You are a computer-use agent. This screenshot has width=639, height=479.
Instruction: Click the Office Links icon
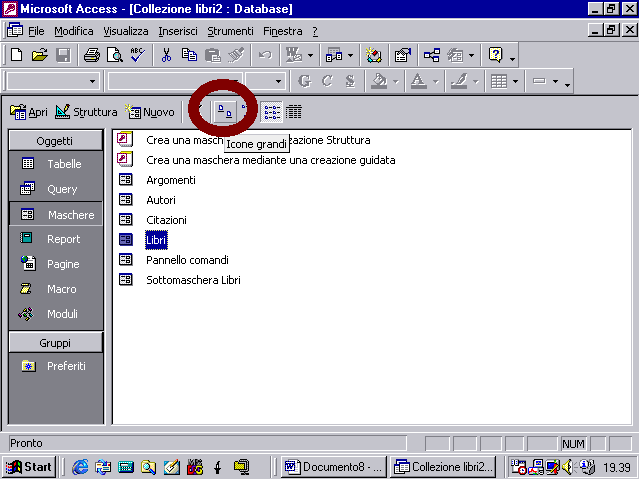294,55
